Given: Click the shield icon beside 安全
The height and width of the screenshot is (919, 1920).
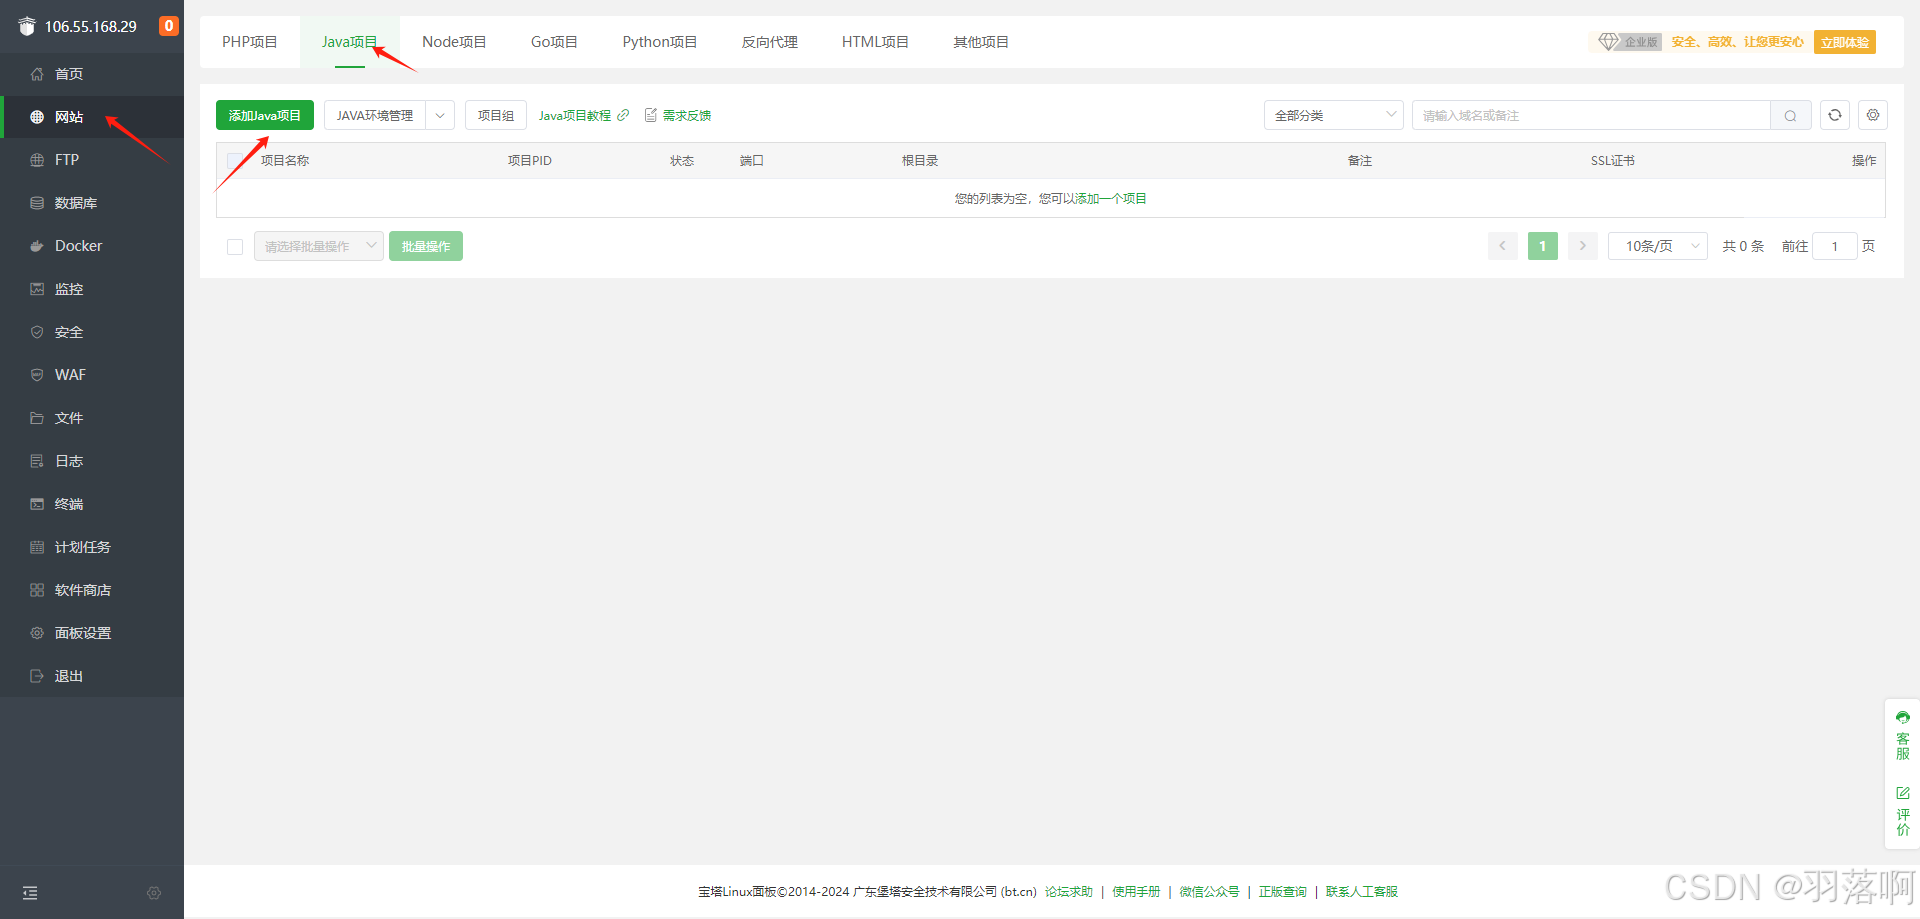Looking at the screenshot, I should pyautogui.click(x=37, y=332).
